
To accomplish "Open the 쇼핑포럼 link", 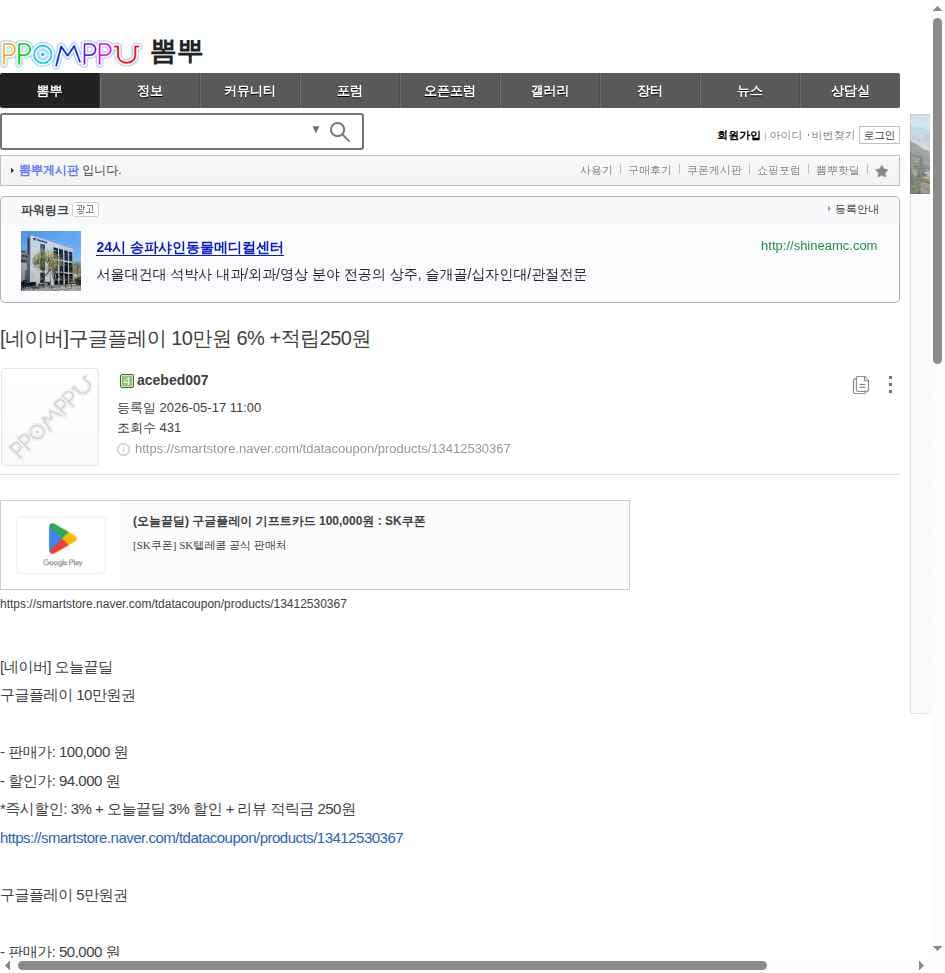I will tap(778, 170).
